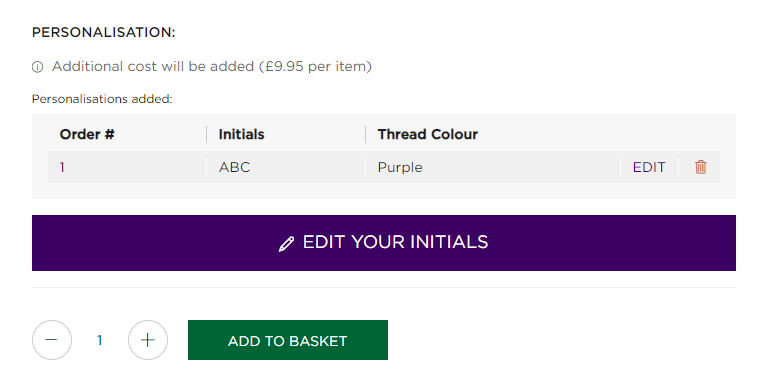Viewport: 769px width, 382px height.
Task: Delete the ABC personalisation with trash icon
Action: pyautogui.click(x=700, y=167)
